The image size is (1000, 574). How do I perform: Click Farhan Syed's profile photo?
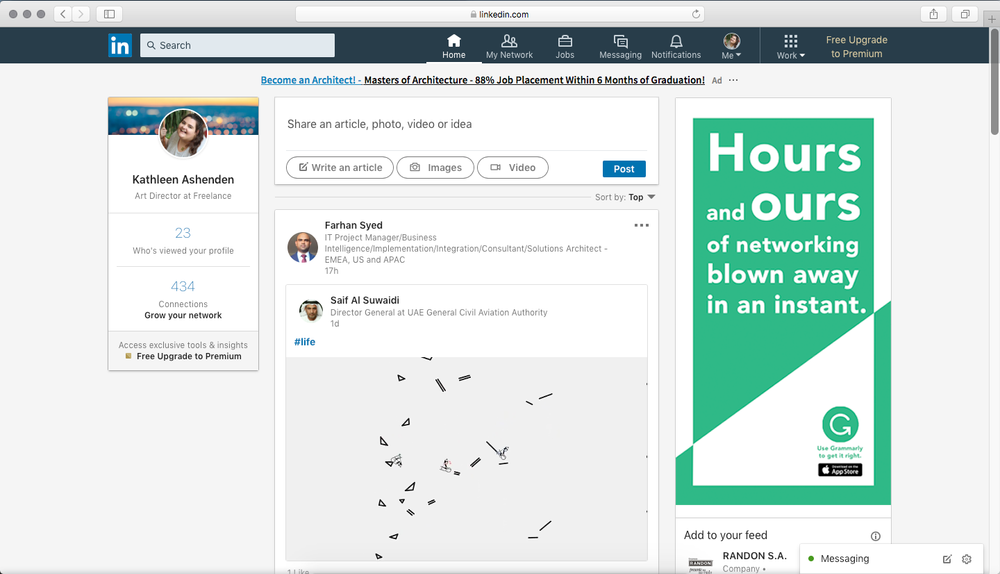tap(303, 247)
